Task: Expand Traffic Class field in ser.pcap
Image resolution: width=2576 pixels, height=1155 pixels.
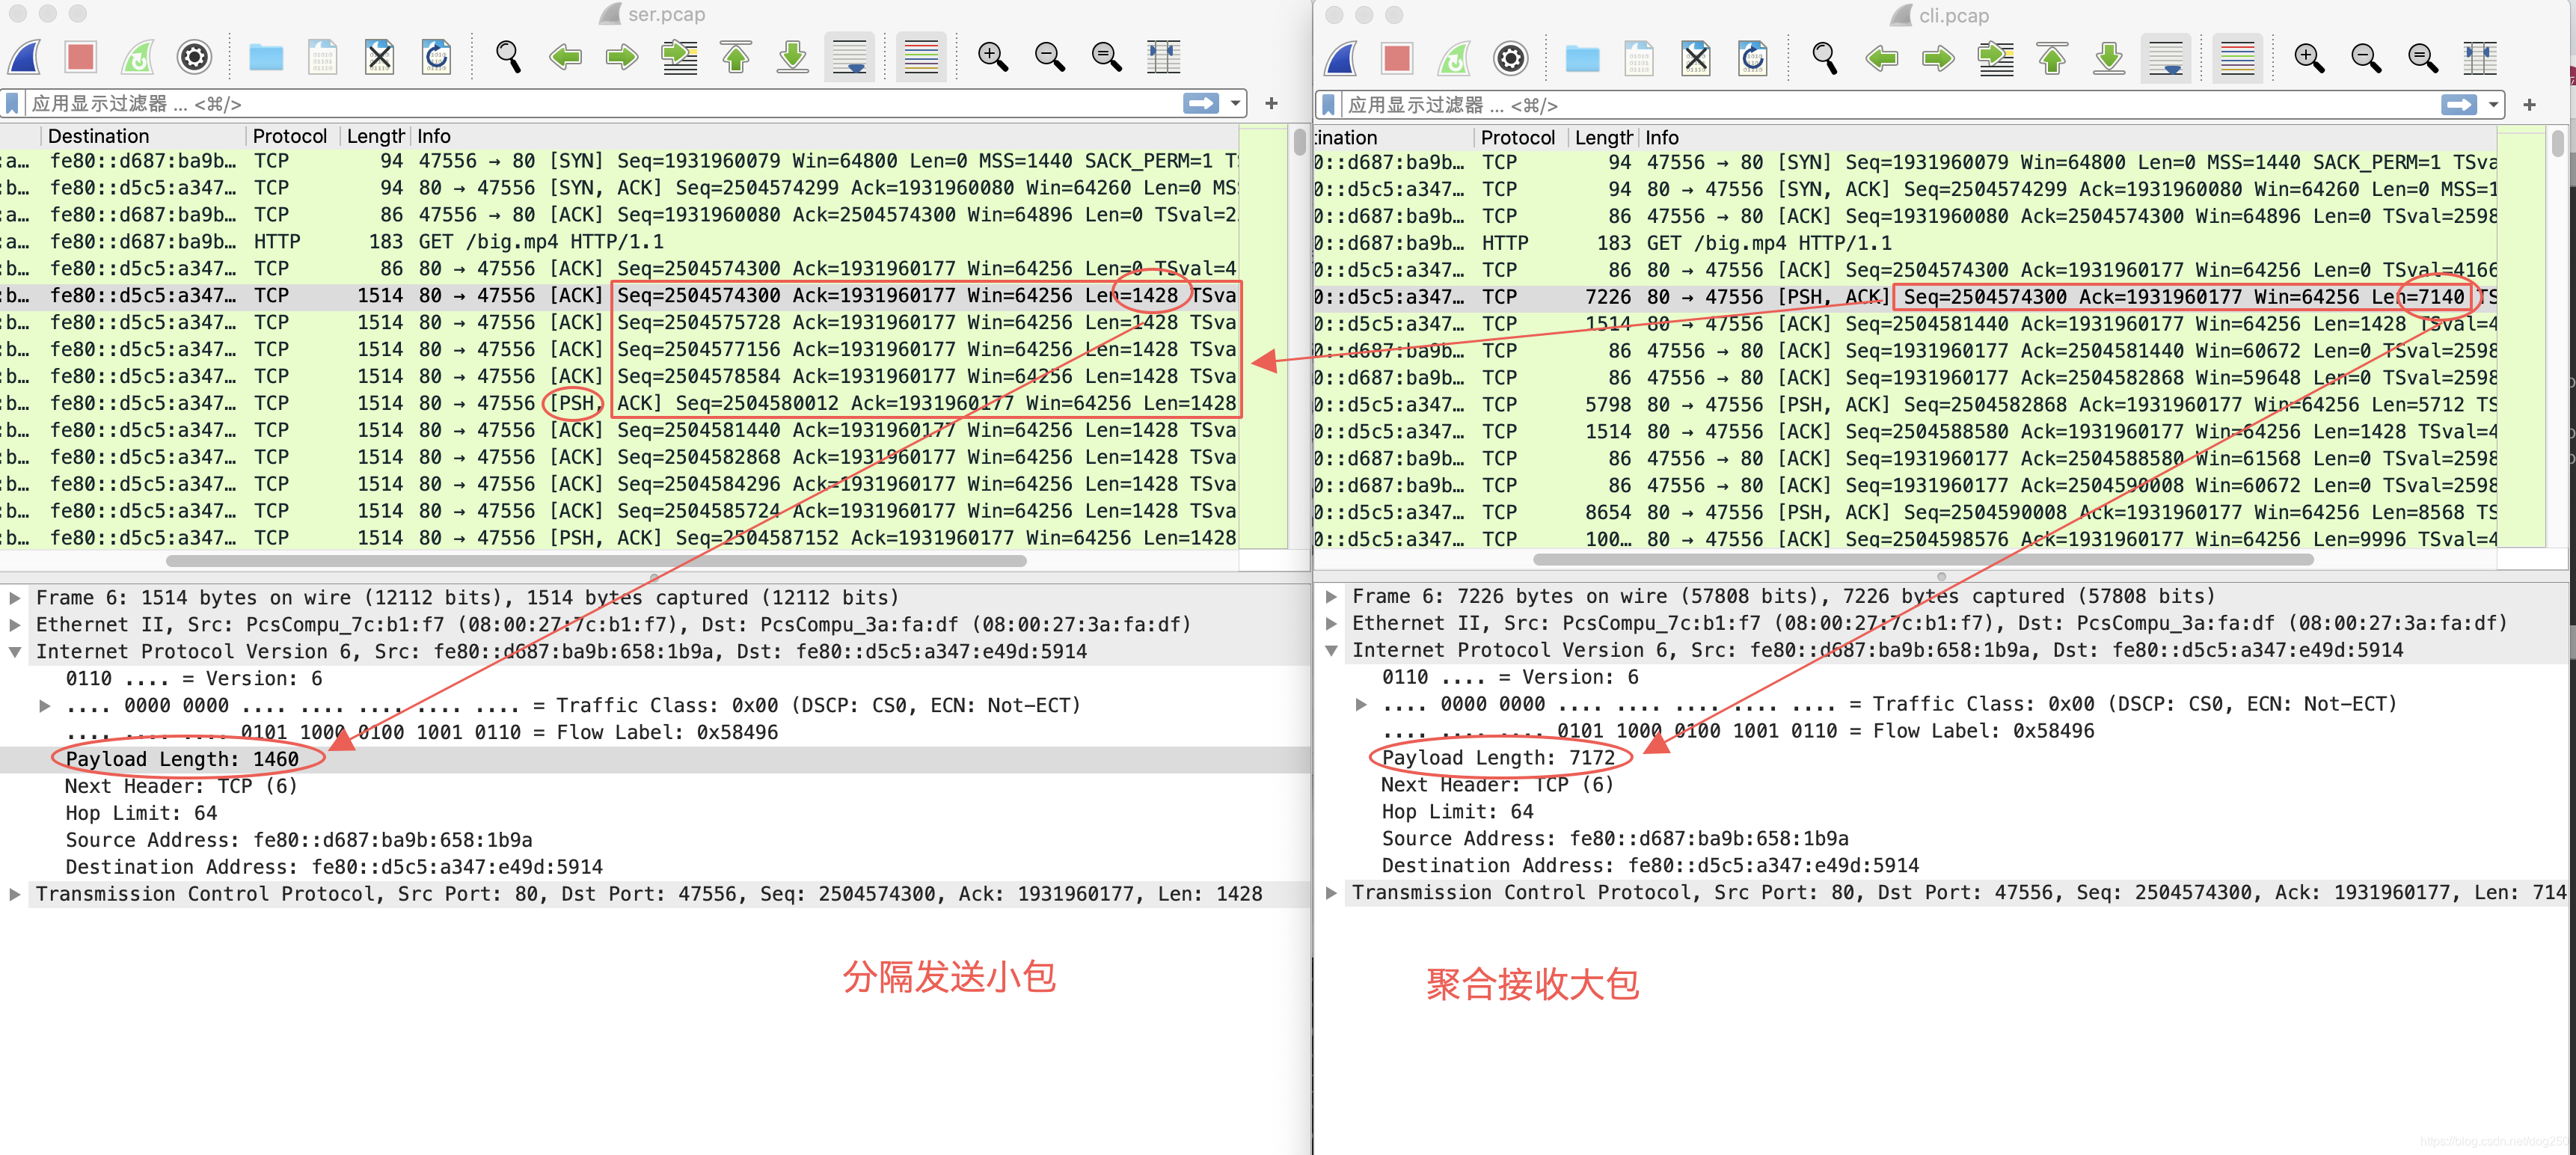Action: tap(45, 706)
